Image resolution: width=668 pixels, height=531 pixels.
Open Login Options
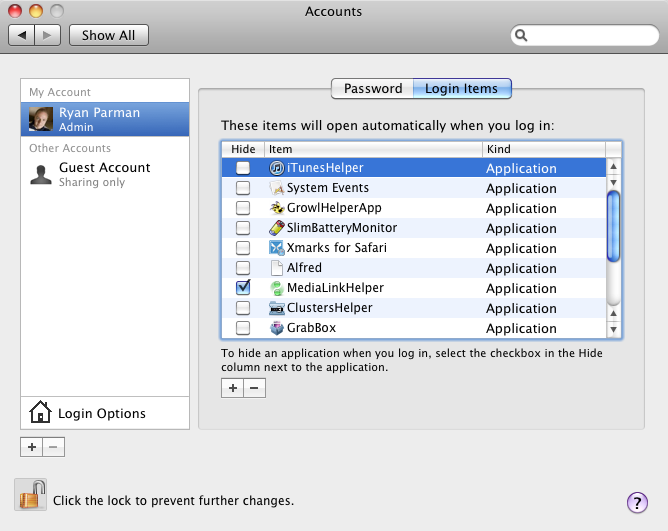(105, 413)
